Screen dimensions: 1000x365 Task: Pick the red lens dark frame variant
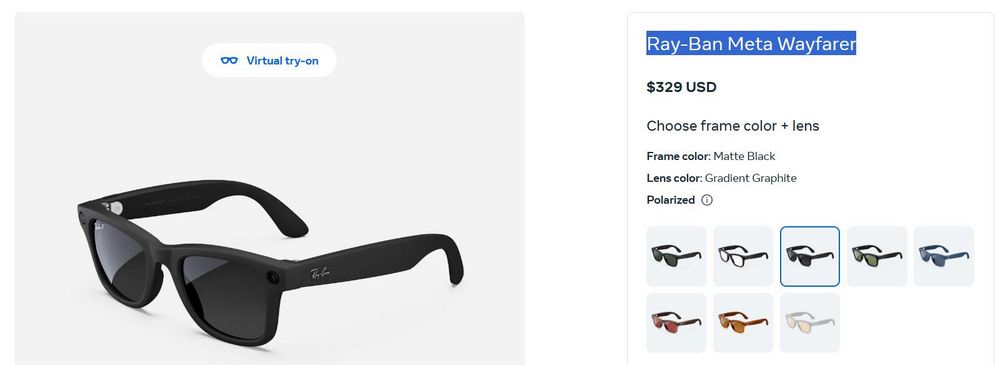676,323
